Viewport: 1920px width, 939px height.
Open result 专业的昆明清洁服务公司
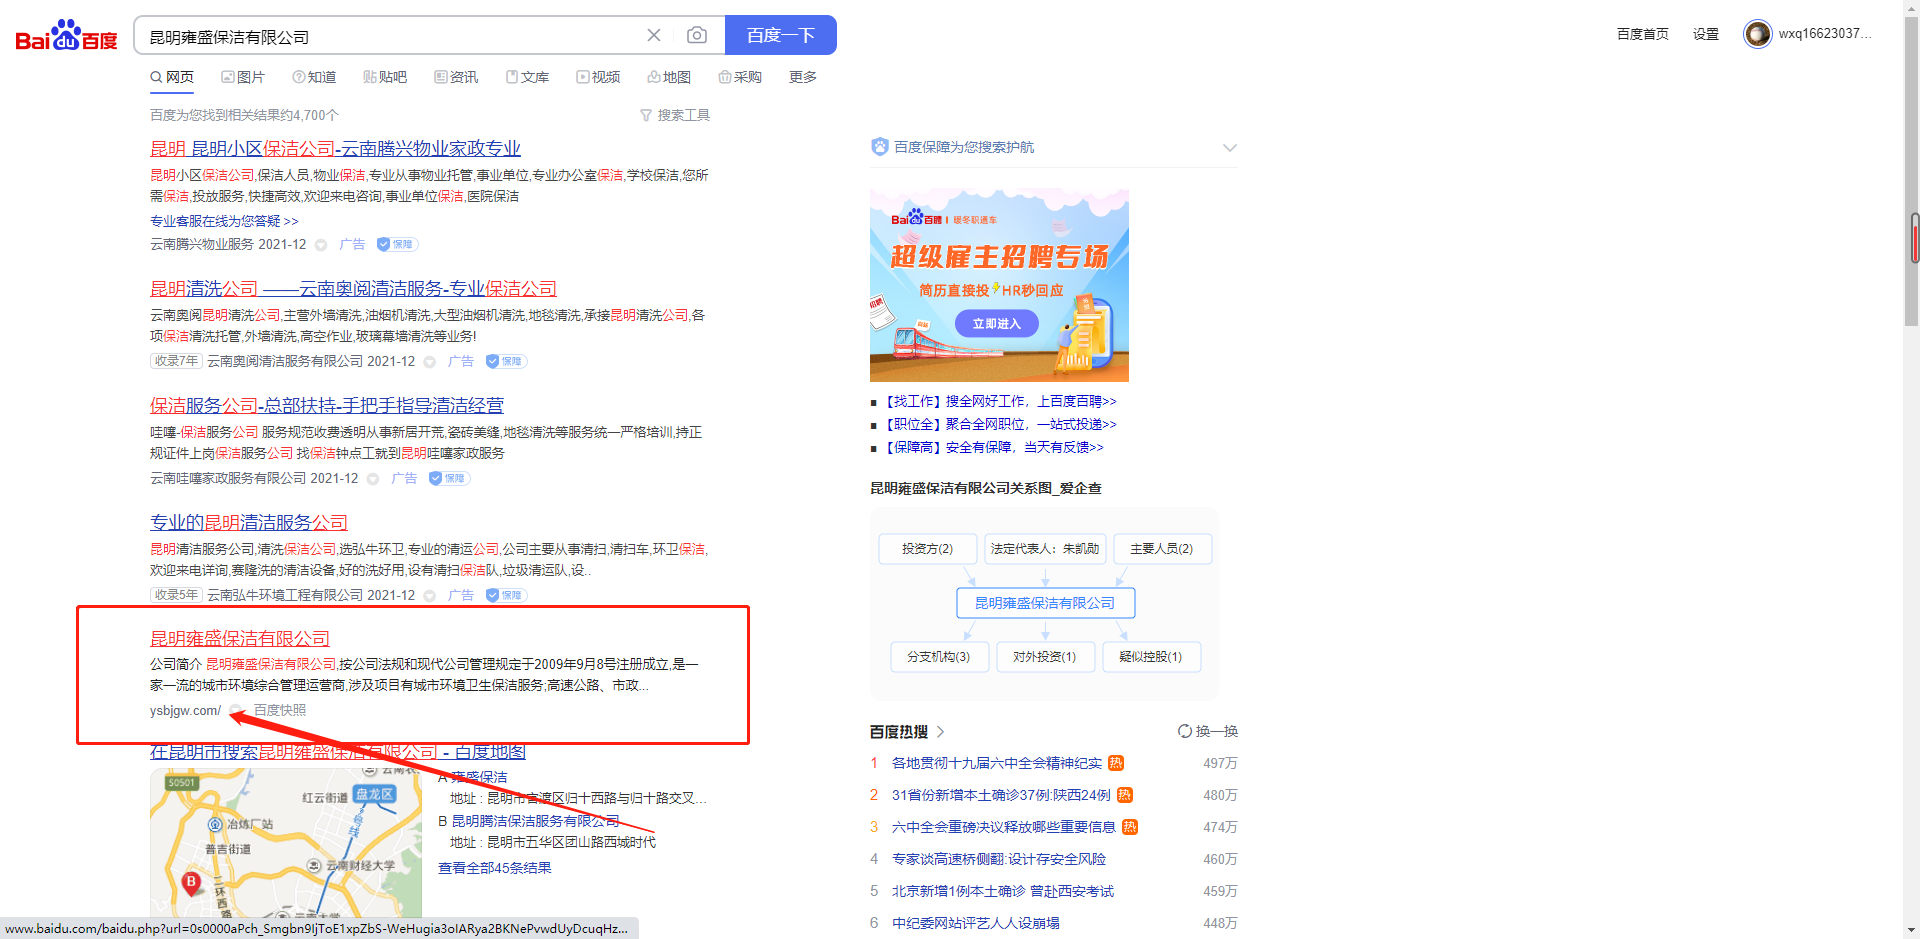click(x=249, y=522)
